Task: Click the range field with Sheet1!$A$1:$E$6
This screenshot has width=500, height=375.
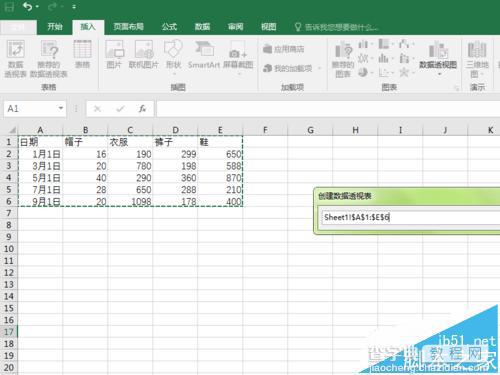Action: (x=410, y=218)
